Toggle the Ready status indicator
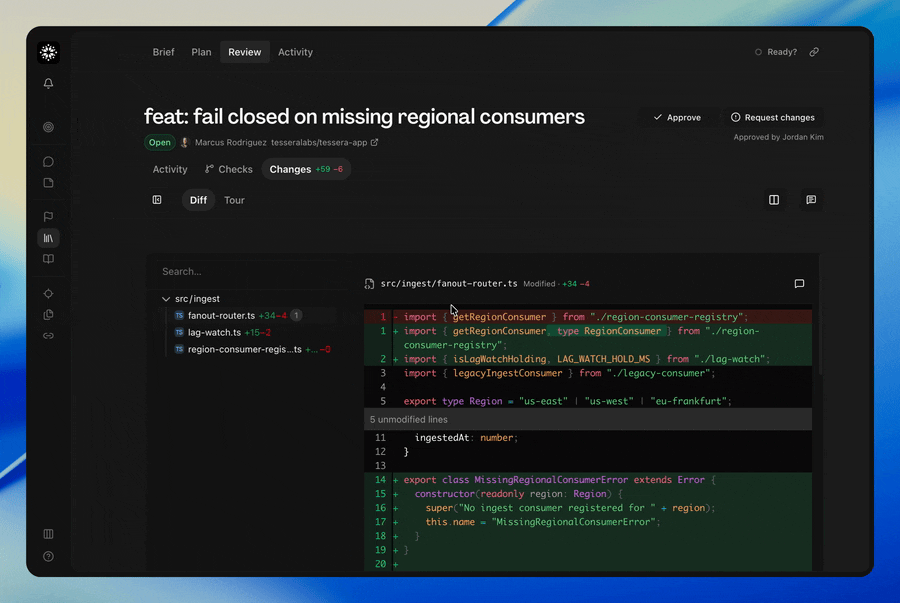900x603 pixels. coord(775,52)
